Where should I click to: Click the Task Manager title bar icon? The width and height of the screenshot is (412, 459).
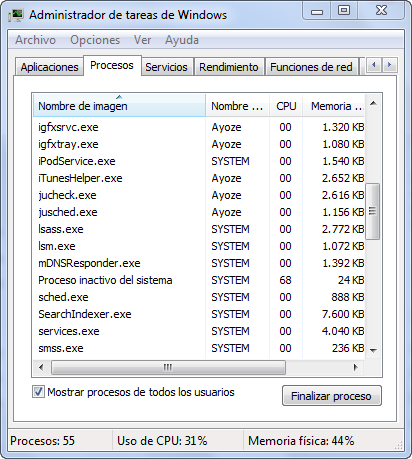click(x=17, y=15)
